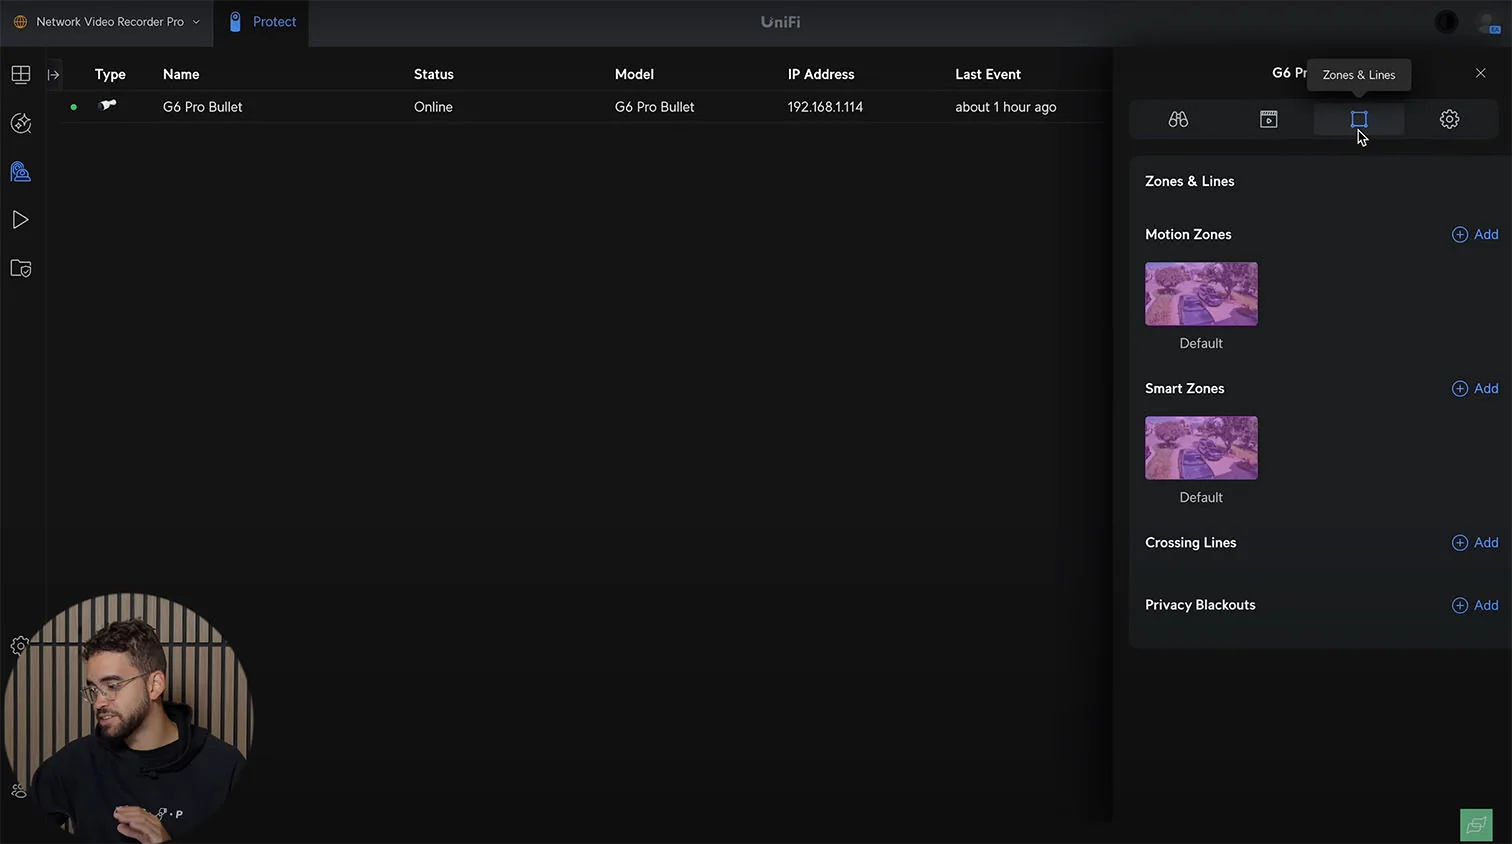Click the 192.168.1.114 IP address
Image resolution: width=1512 pixels, height=844 pixels.
pos(825,107)
